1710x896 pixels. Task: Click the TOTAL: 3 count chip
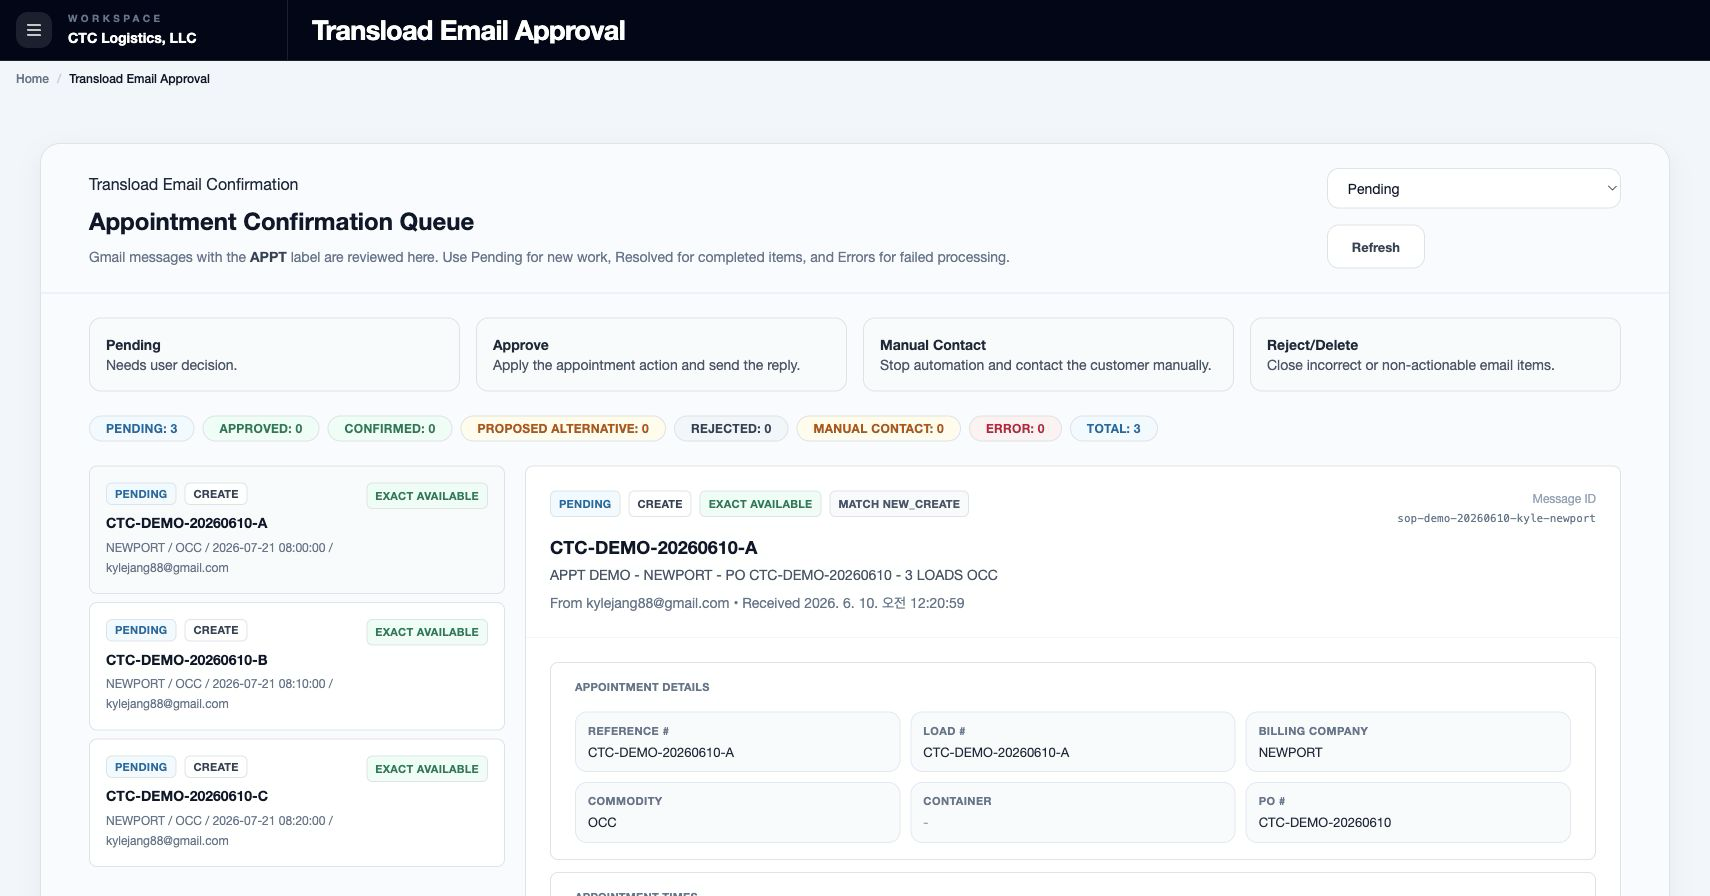coord(1113,429)
